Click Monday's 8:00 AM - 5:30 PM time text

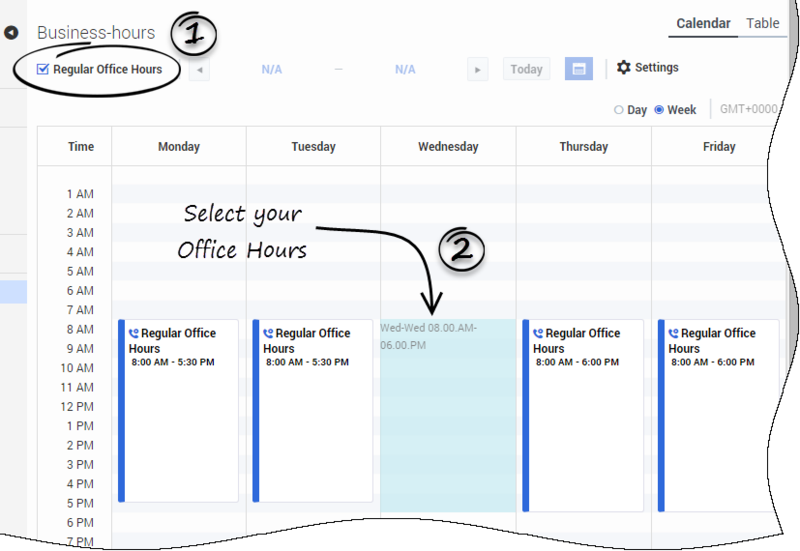pyautogui.click(x=172, y=362)
